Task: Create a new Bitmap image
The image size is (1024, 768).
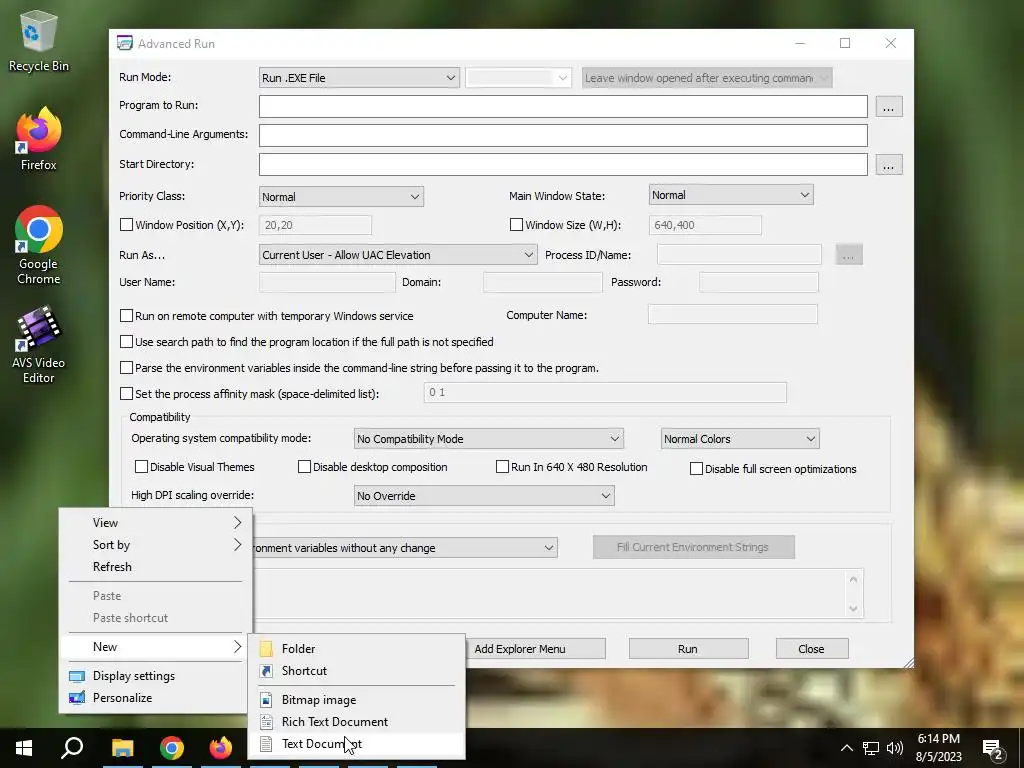Action: 357,699
